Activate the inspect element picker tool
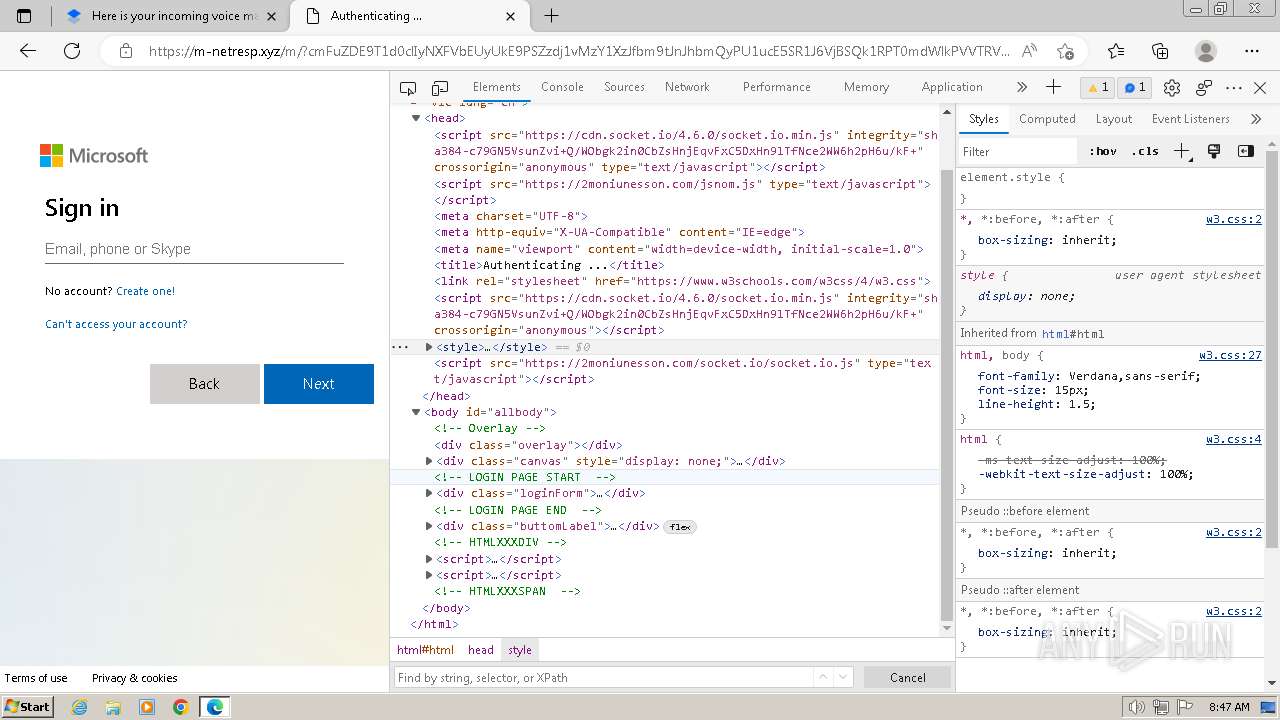Image resolution: width=1280 pixels, height=720 pixels. [x=408, y=88]
